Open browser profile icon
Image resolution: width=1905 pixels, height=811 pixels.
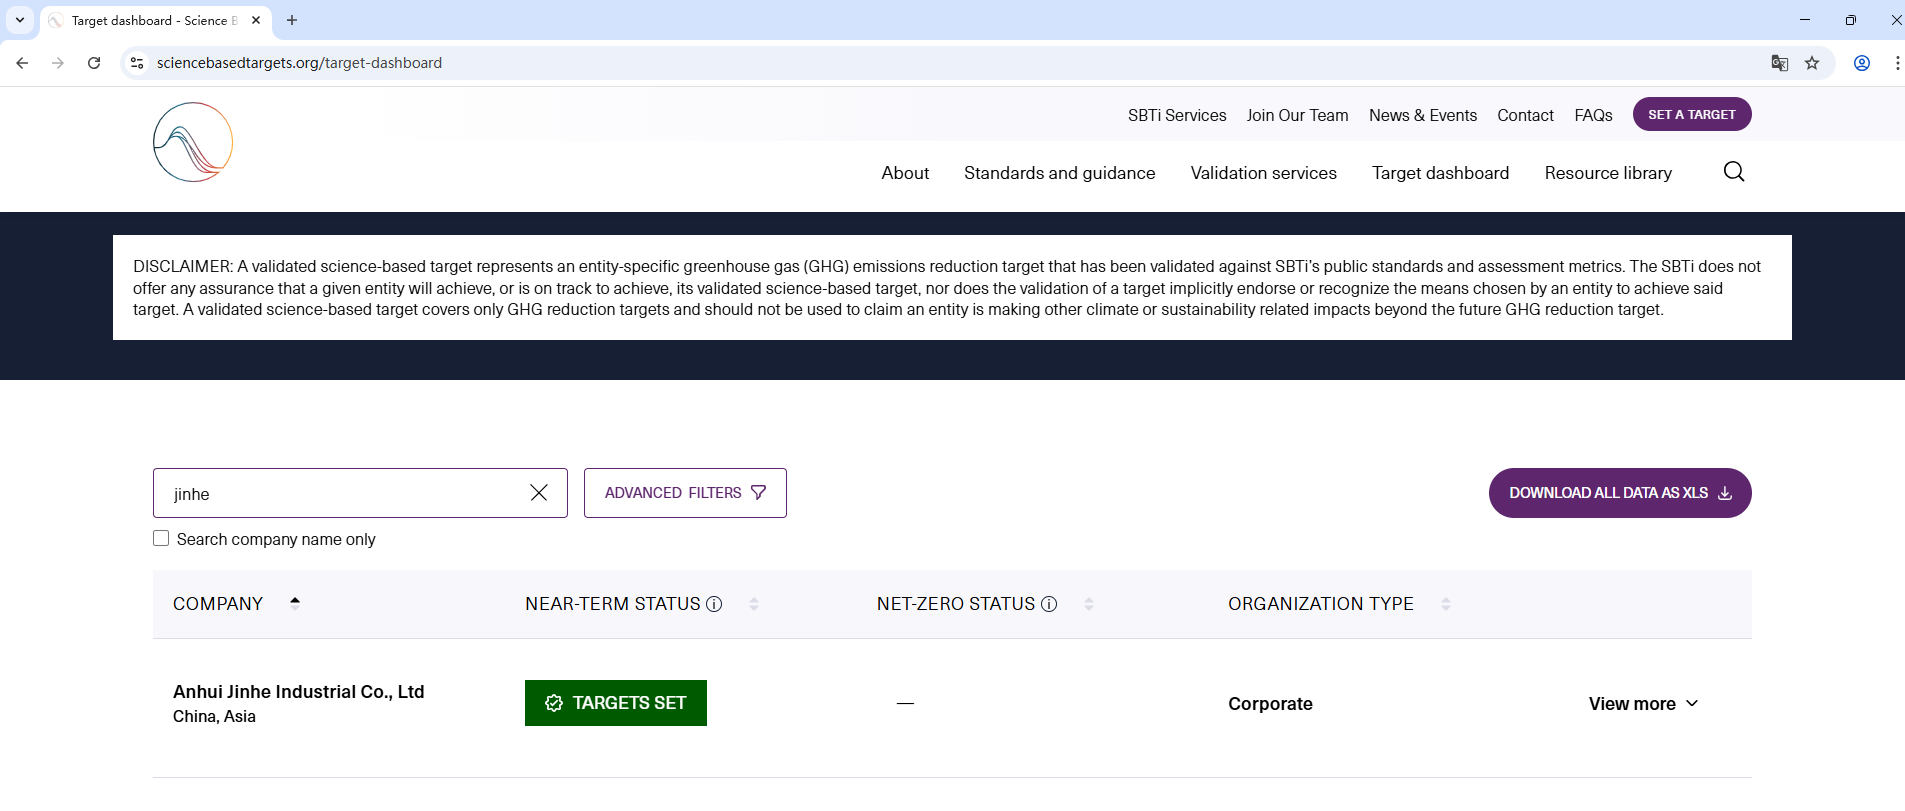(x=1862, y=63)
